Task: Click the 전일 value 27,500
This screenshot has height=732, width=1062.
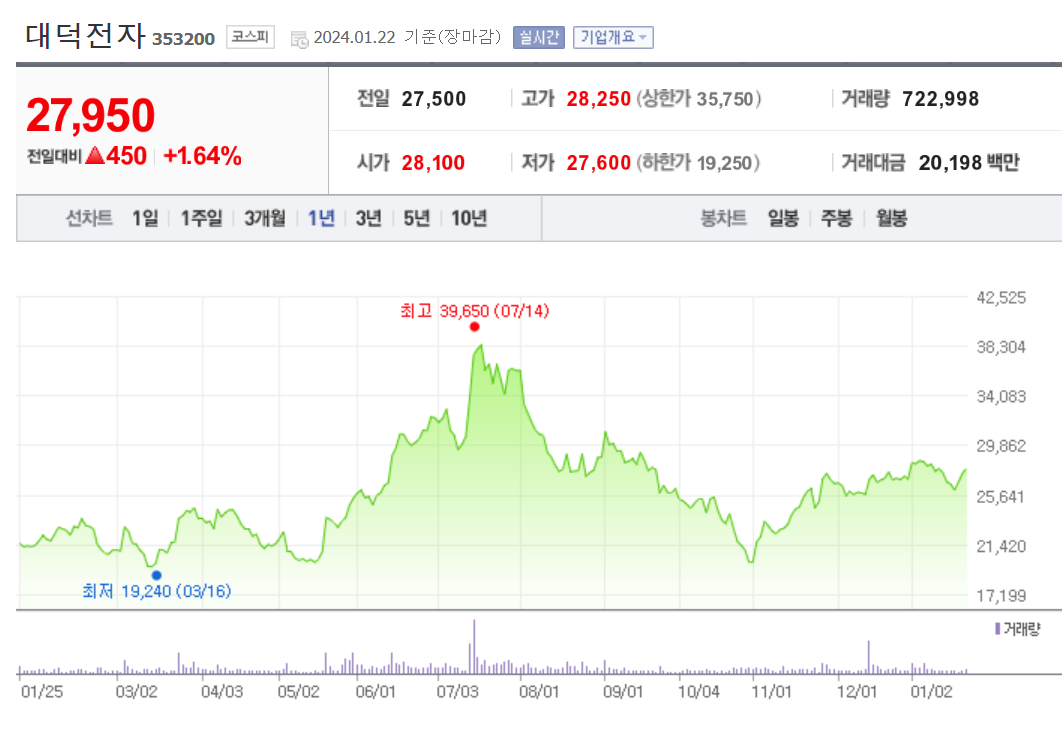Action: pos(433,99)
